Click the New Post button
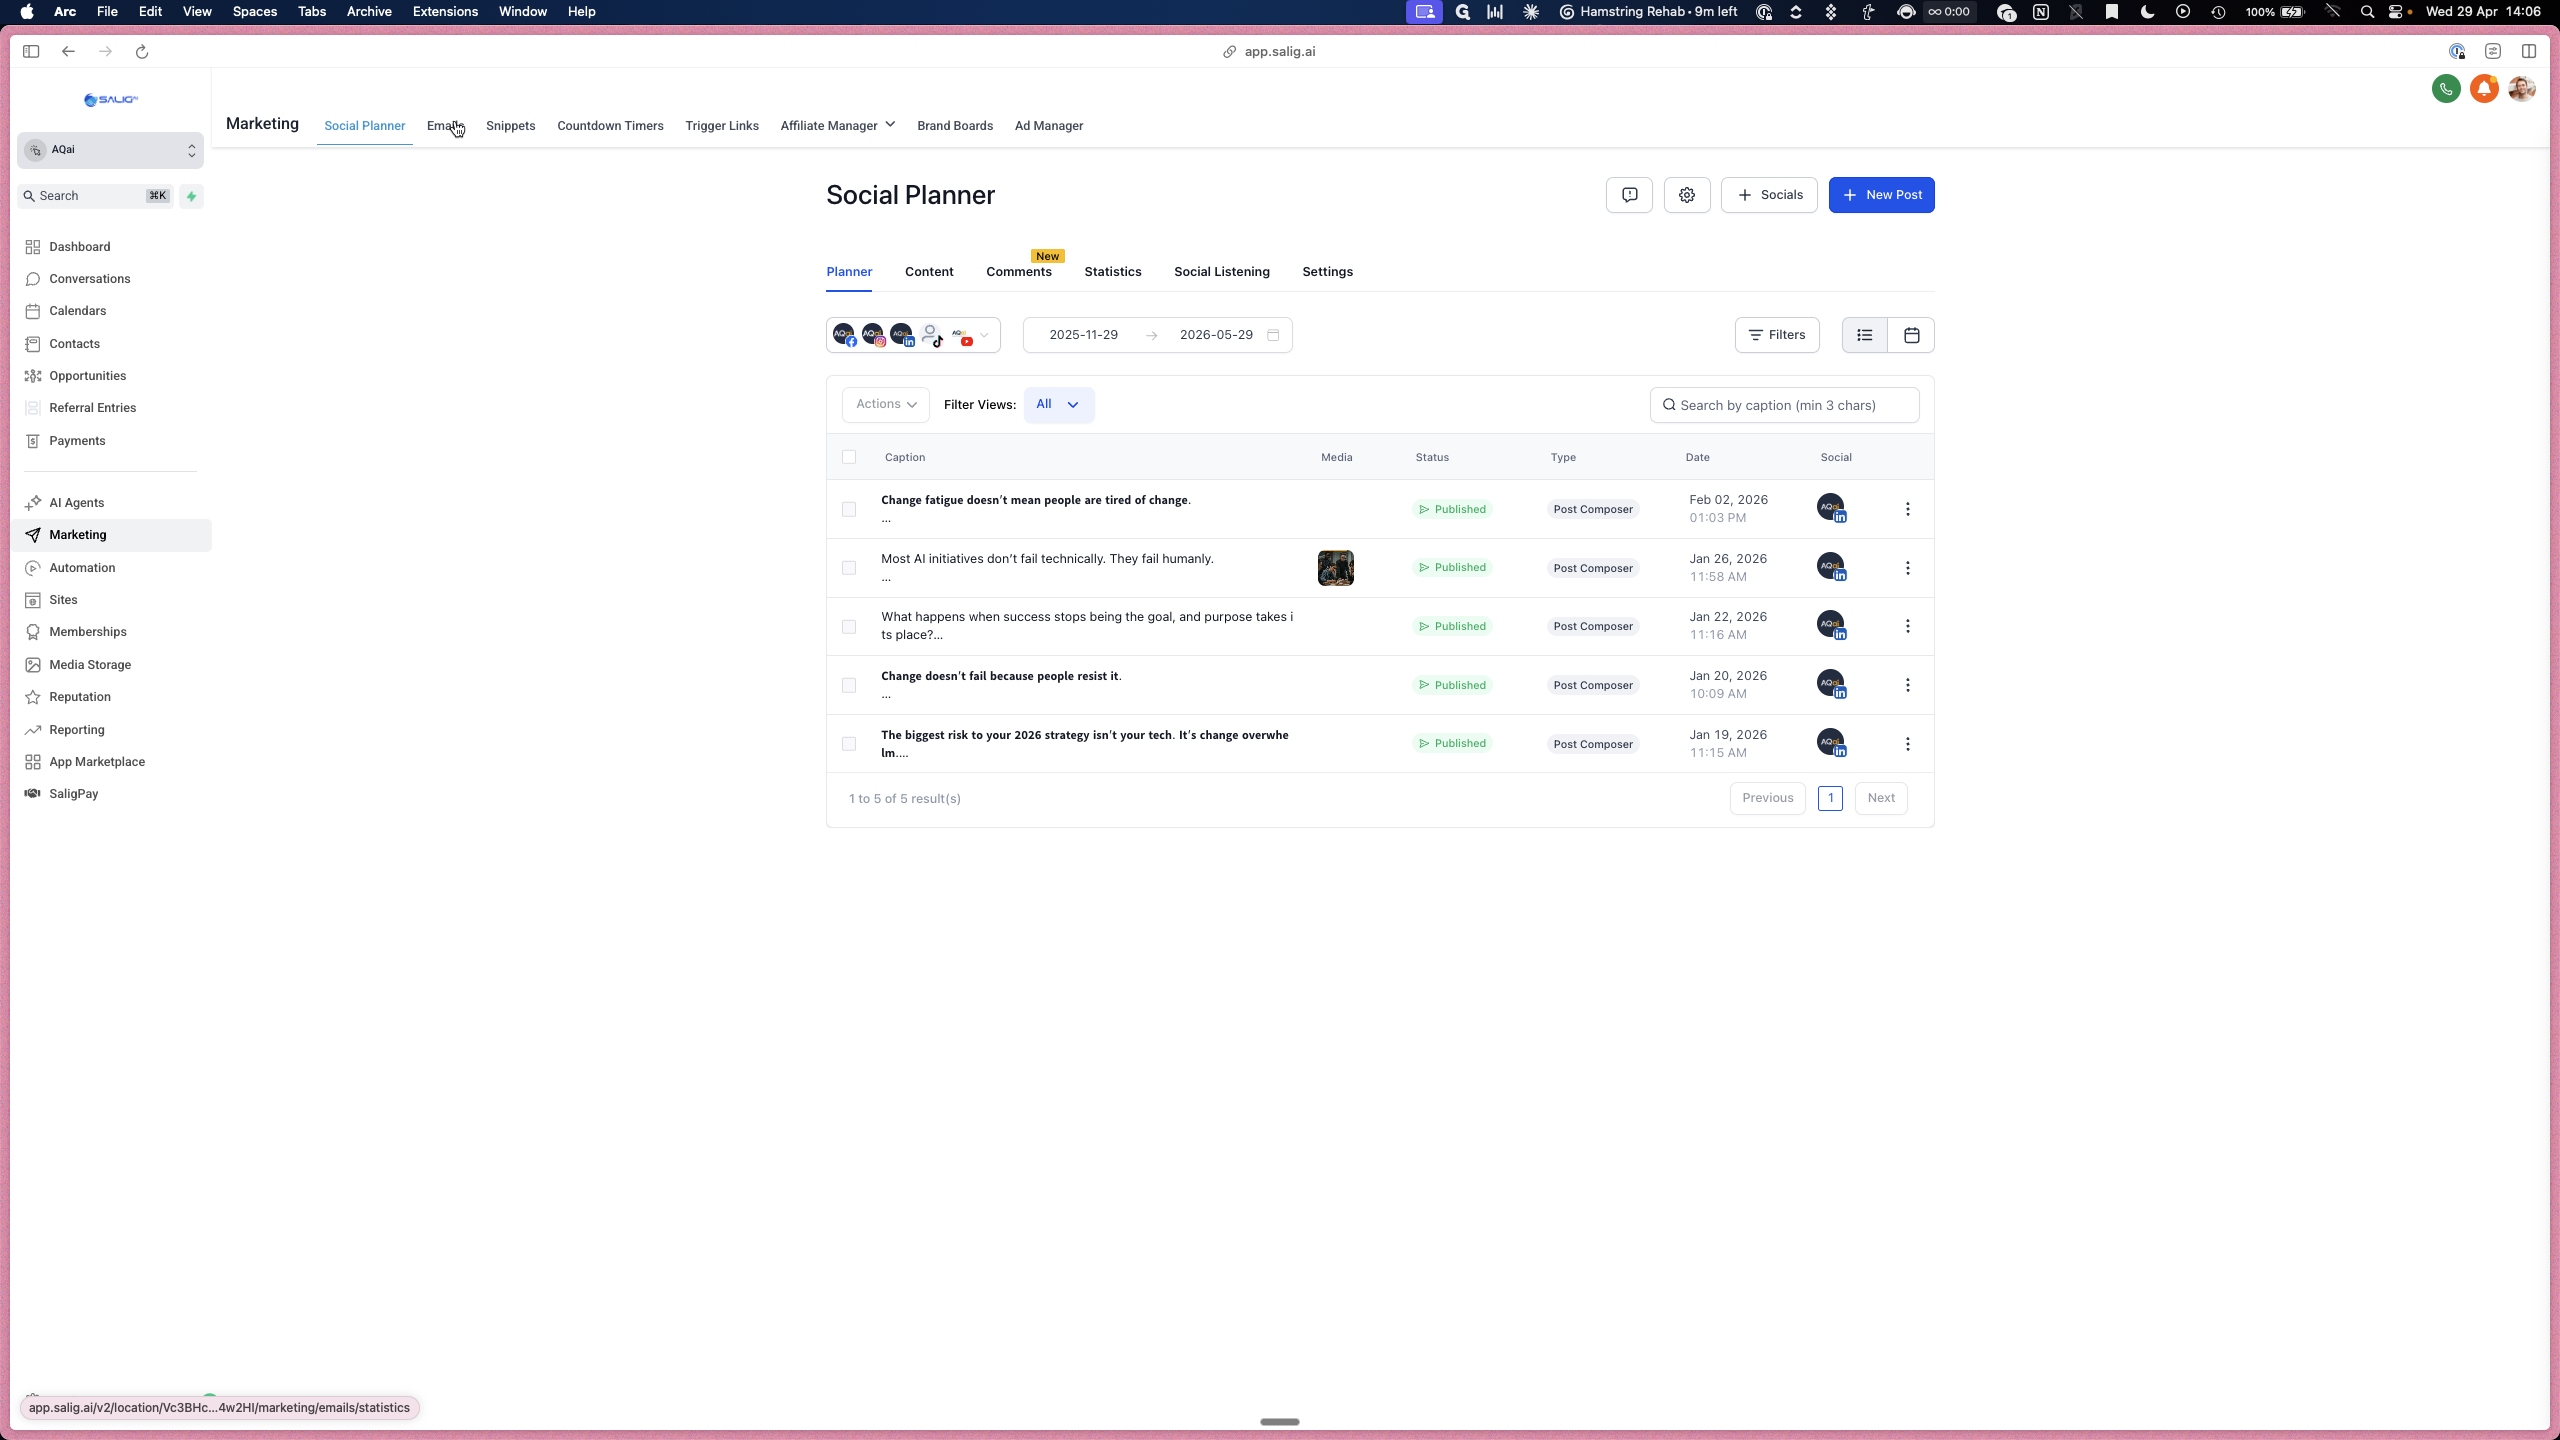 pyautogui.click(x=1881, y=195)
